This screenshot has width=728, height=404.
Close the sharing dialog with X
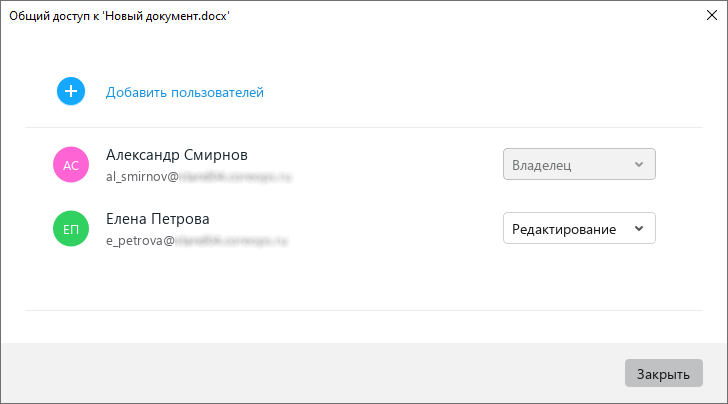[712, 15]
